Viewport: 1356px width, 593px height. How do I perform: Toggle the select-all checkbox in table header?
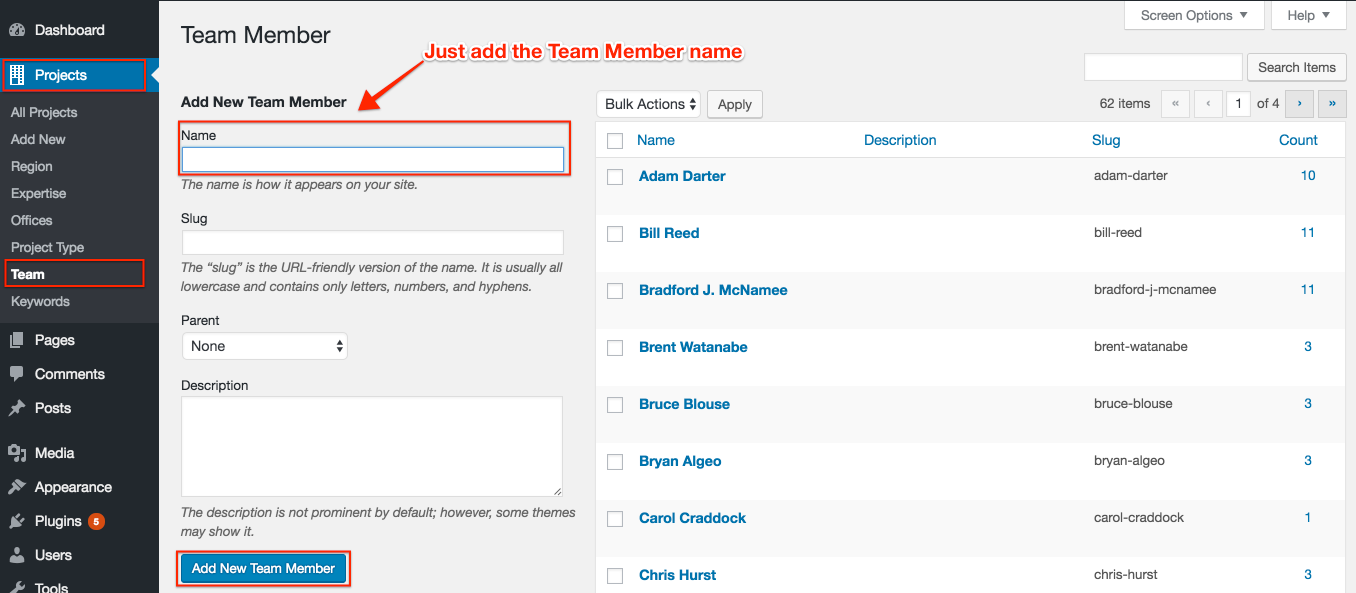tap(616, 141)
